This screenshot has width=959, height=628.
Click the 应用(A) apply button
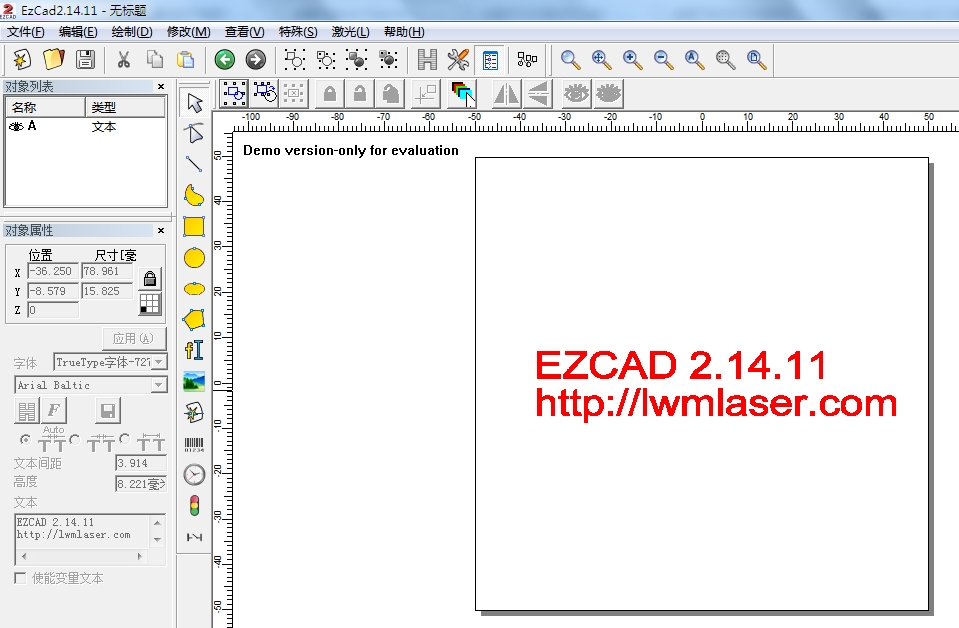pos(133,338)
